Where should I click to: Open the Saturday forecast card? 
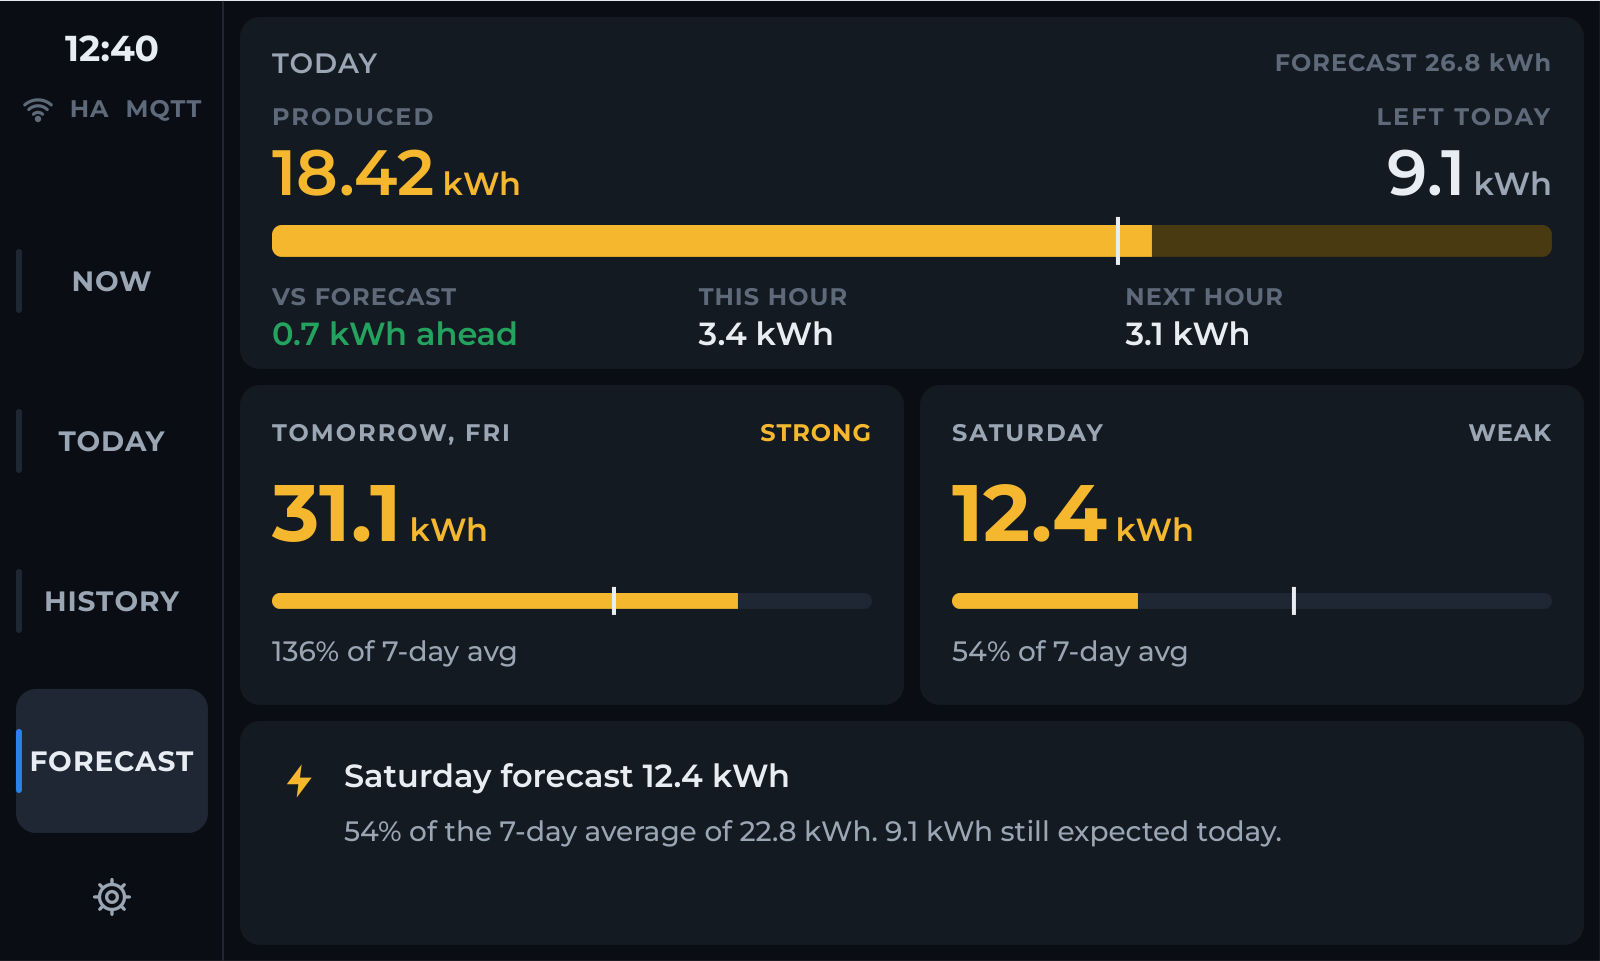[x=1252, y=545]
